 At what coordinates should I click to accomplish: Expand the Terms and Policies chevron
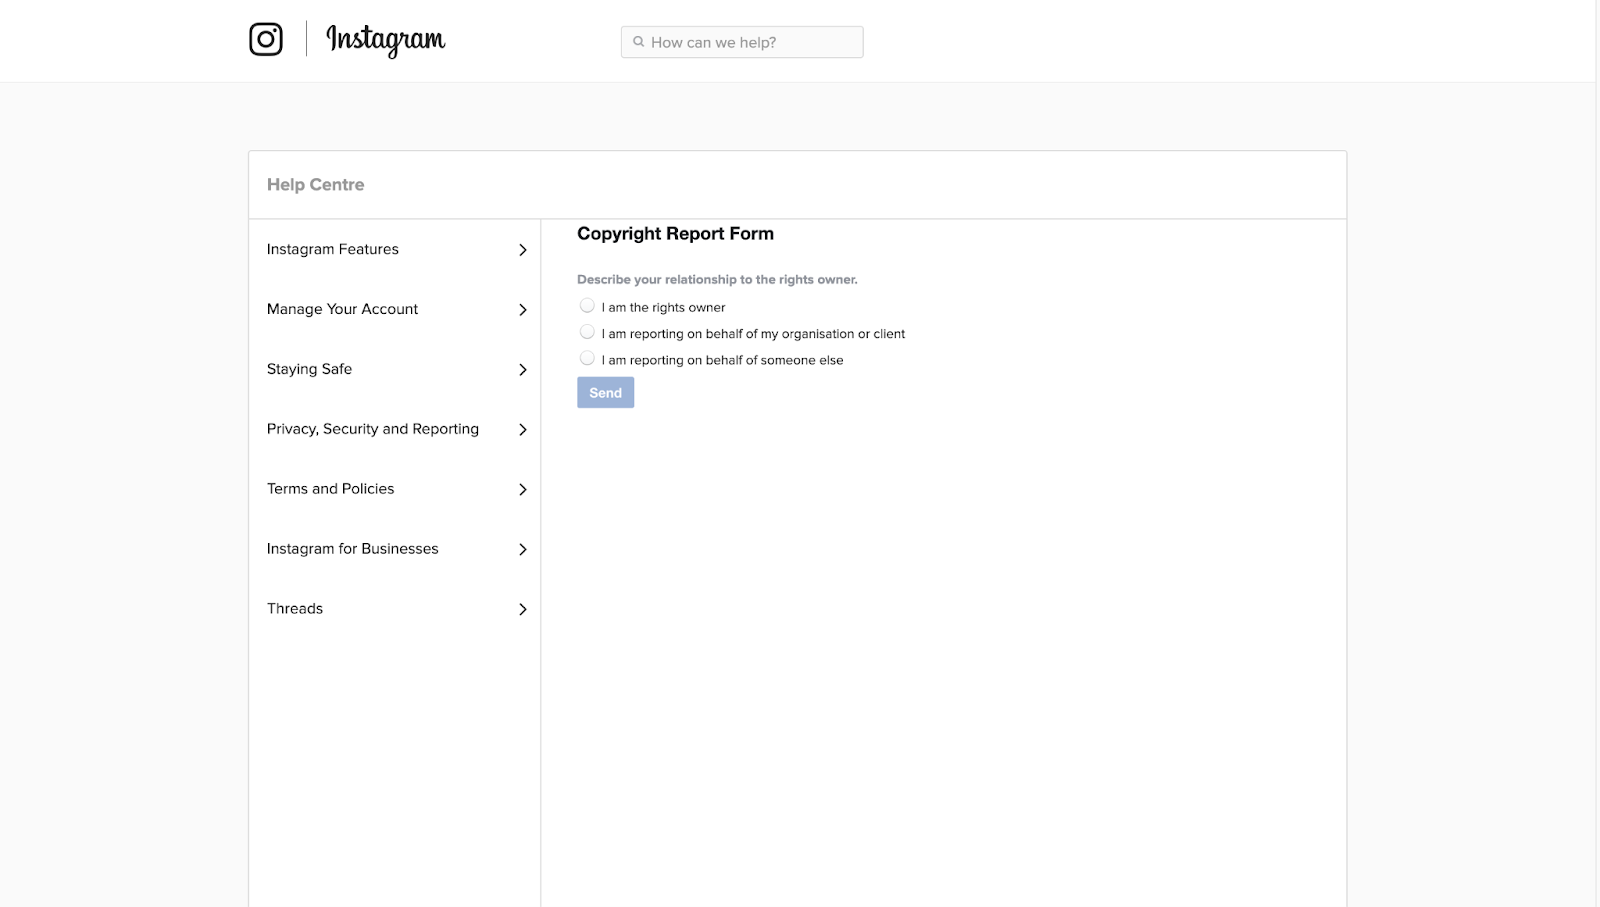click(x=522, y=489)
